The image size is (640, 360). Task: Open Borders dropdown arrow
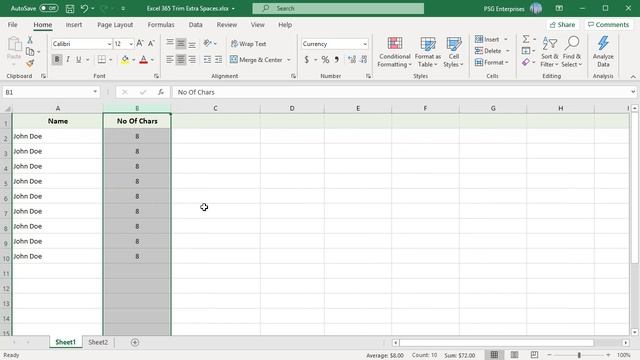[x=110, y=60]
